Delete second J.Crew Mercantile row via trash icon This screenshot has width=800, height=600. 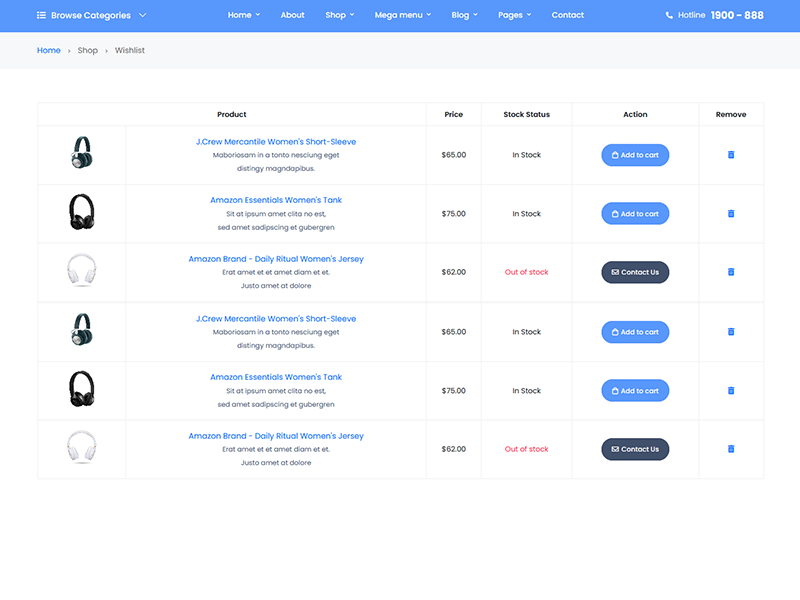[731, 332]
